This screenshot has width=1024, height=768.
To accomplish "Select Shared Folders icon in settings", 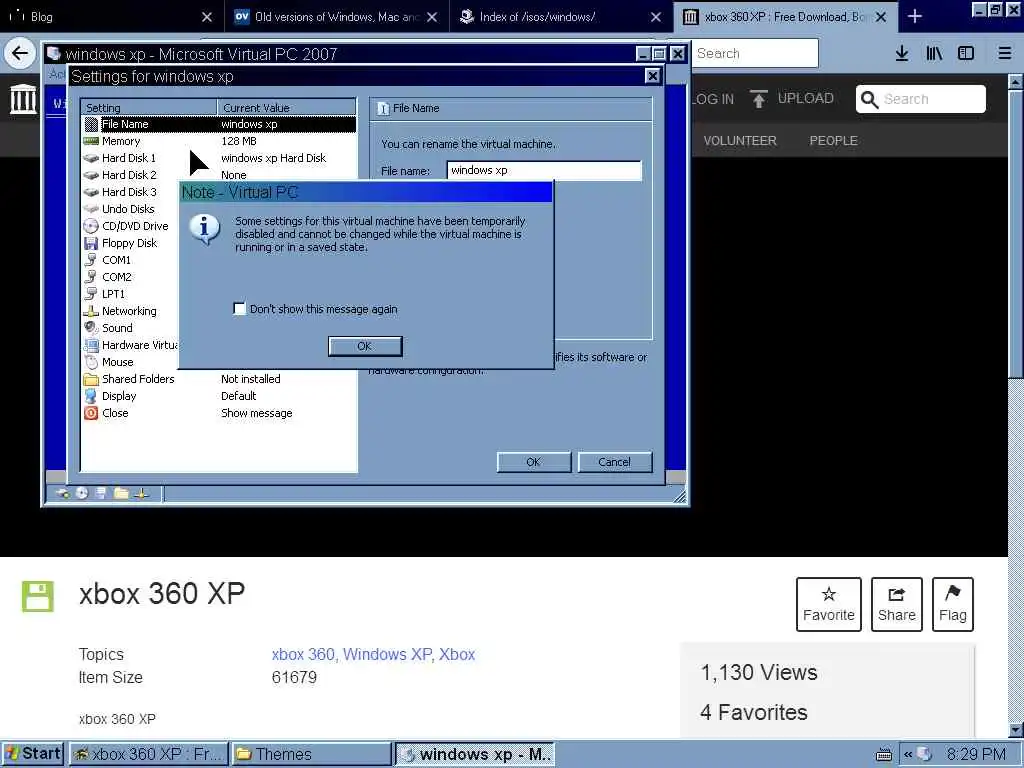I will pos(91,379).
